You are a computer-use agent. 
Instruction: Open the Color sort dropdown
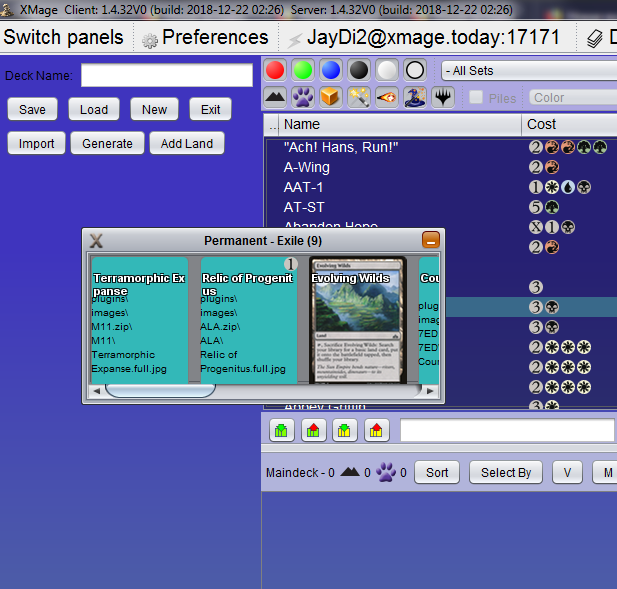point(573,97)
